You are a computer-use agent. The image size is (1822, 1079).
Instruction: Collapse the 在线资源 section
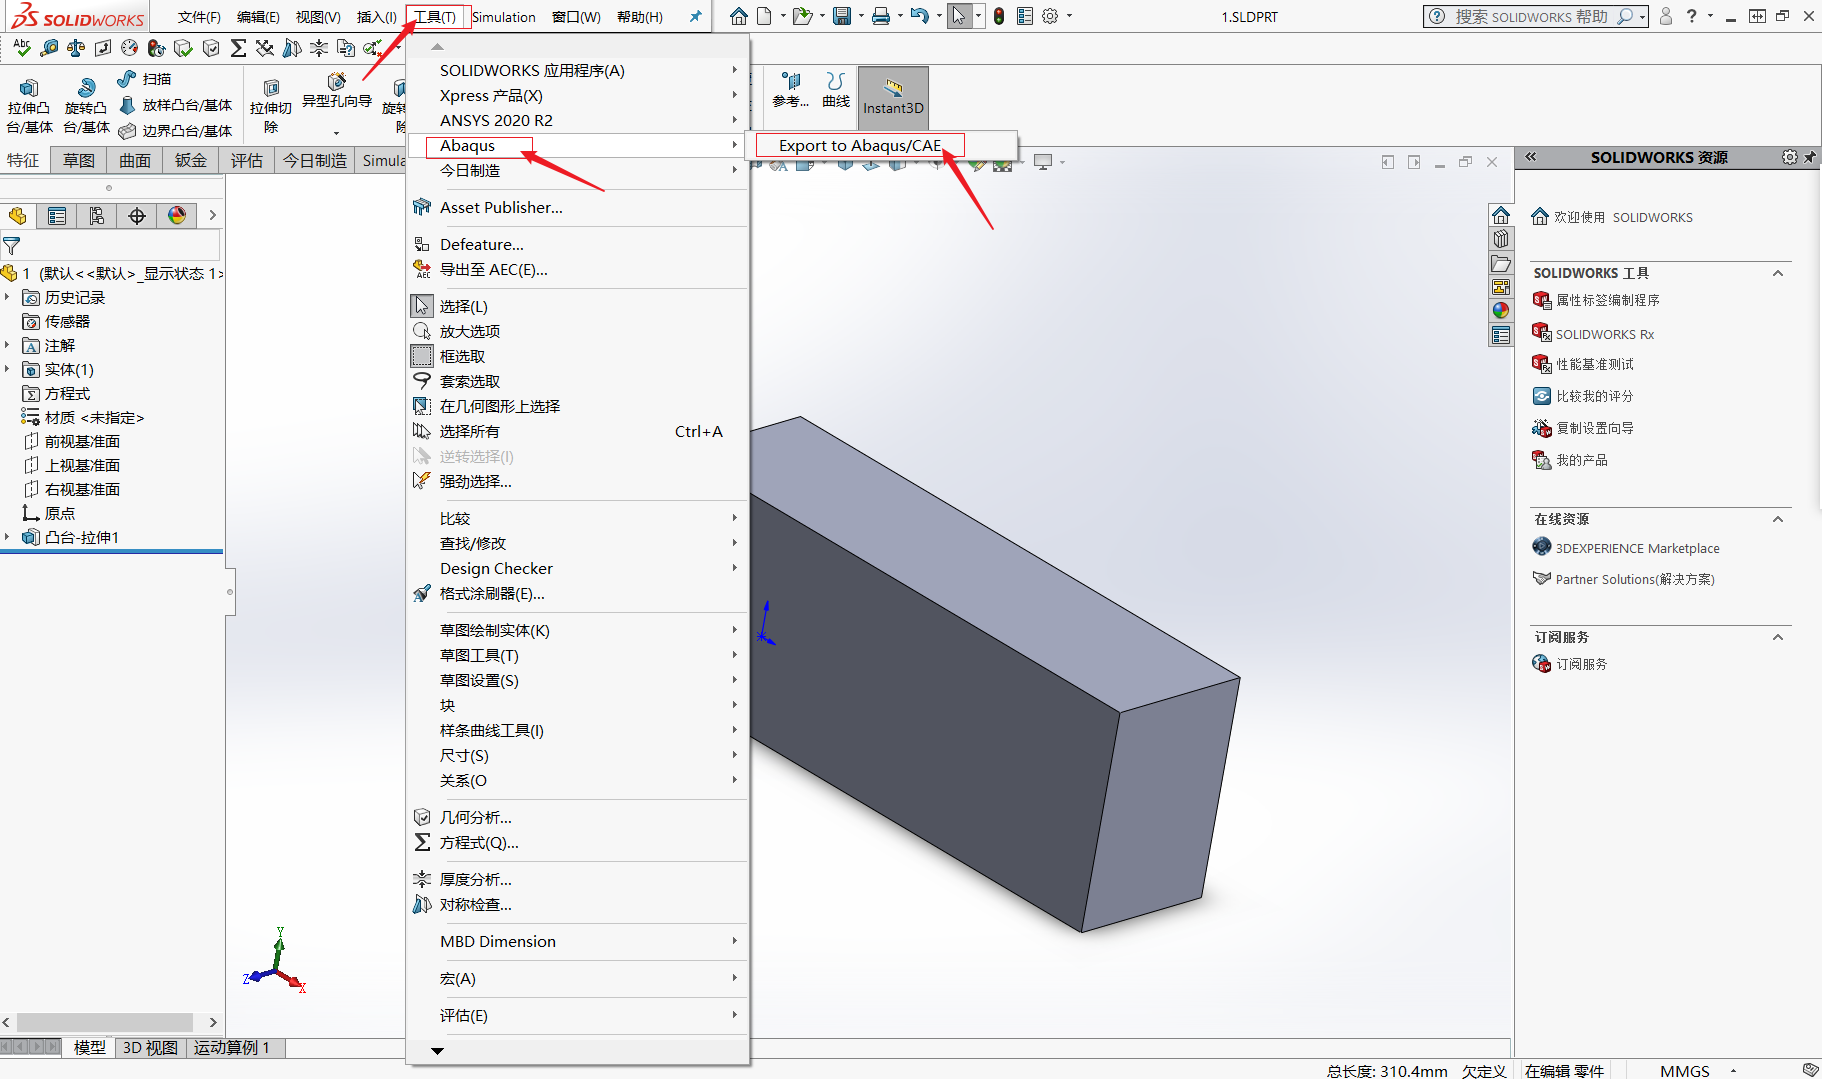coord(1778,519)
